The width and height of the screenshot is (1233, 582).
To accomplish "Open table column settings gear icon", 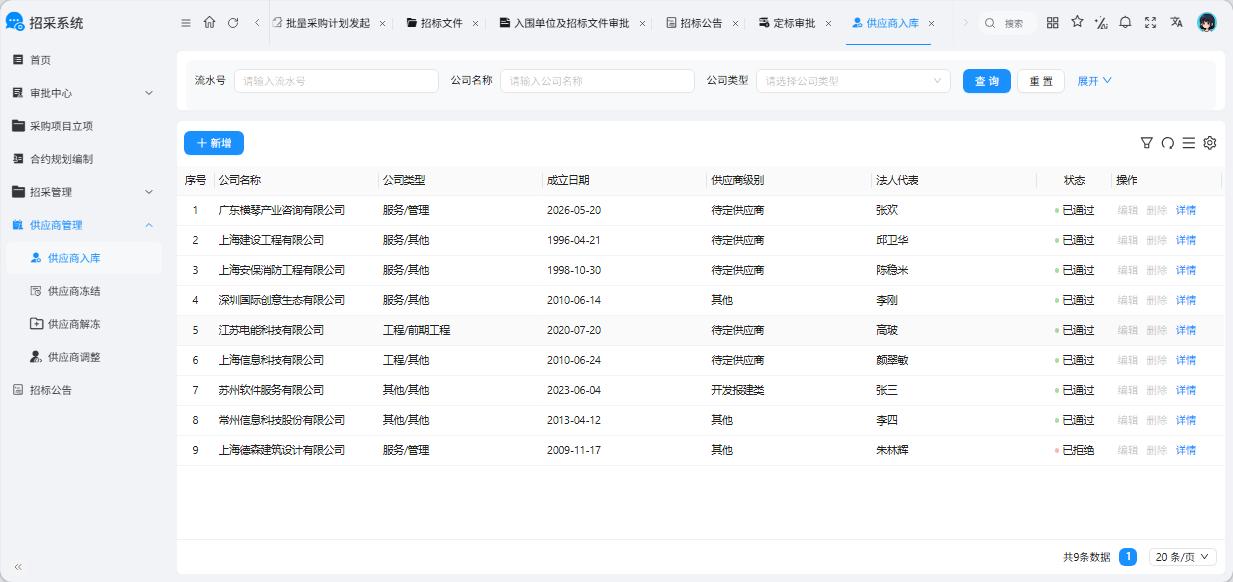I will pos(1210,143).
